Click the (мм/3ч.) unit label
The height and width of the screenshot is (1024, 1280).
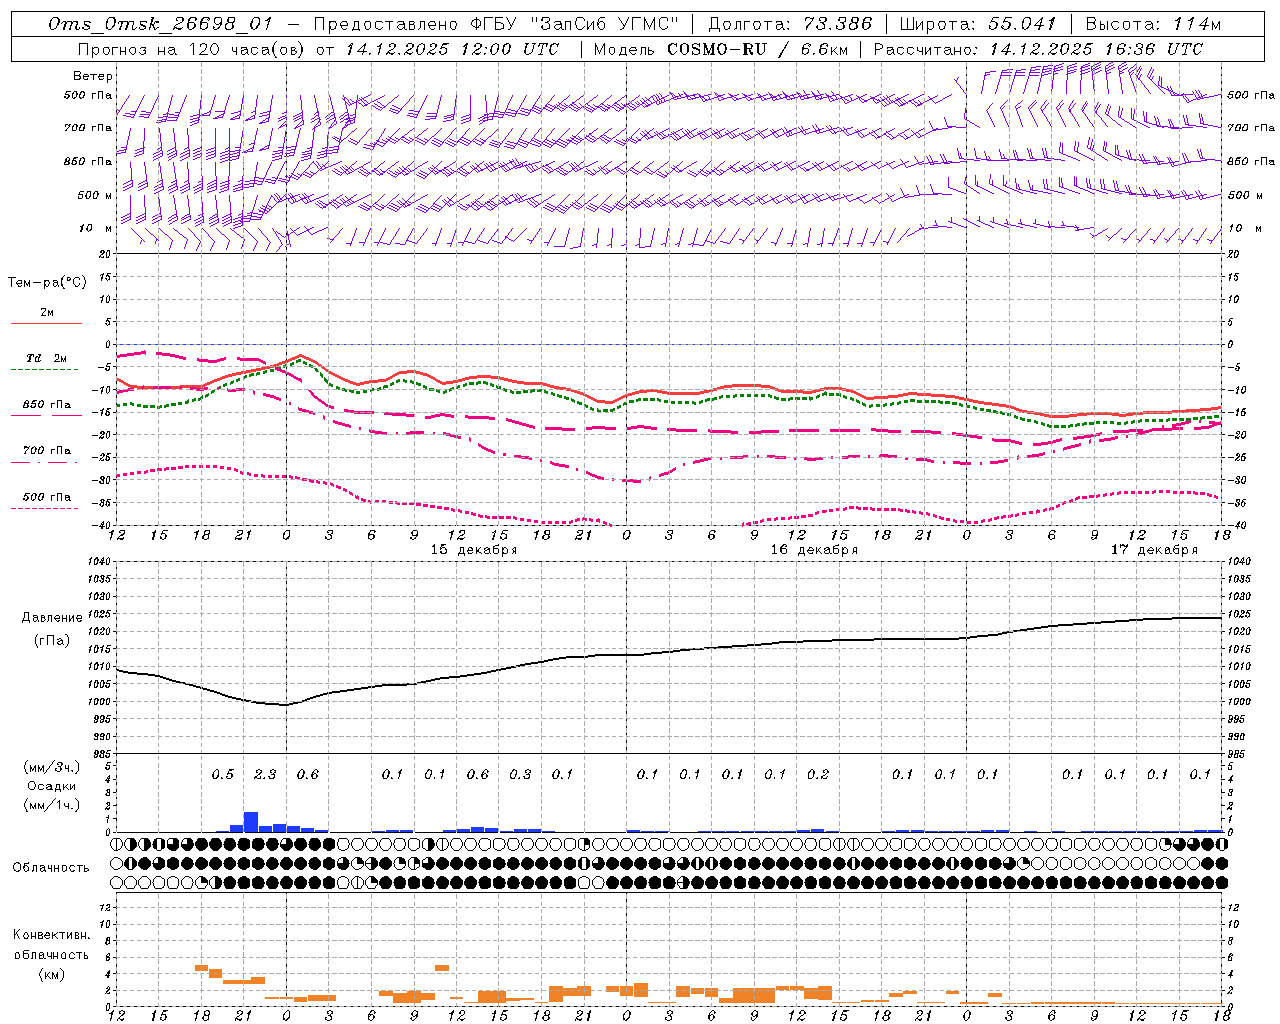(x=51, y=767)
